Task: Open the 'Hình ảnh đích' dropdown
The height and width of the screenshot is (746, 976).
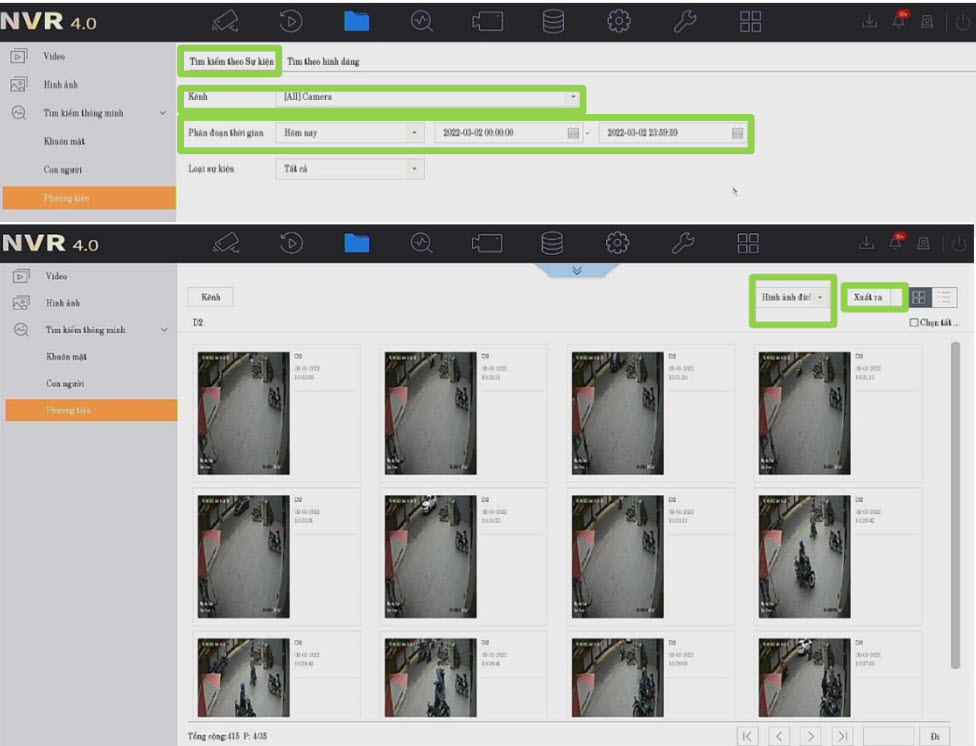Action: tap(793, 297)
